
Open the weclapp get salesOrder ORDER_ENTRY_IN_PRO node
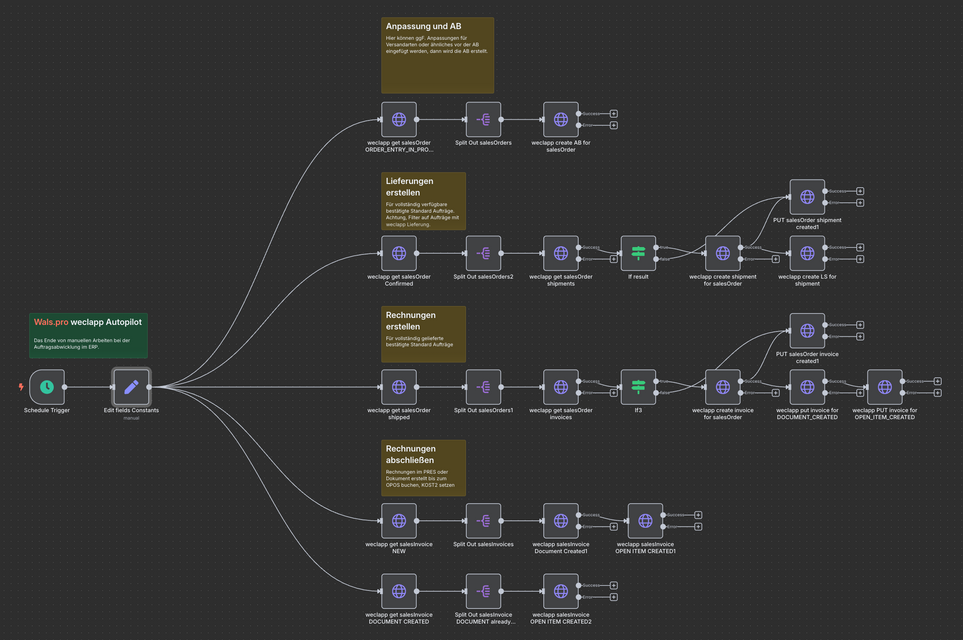pyautogui.click(x=399, y=119)
